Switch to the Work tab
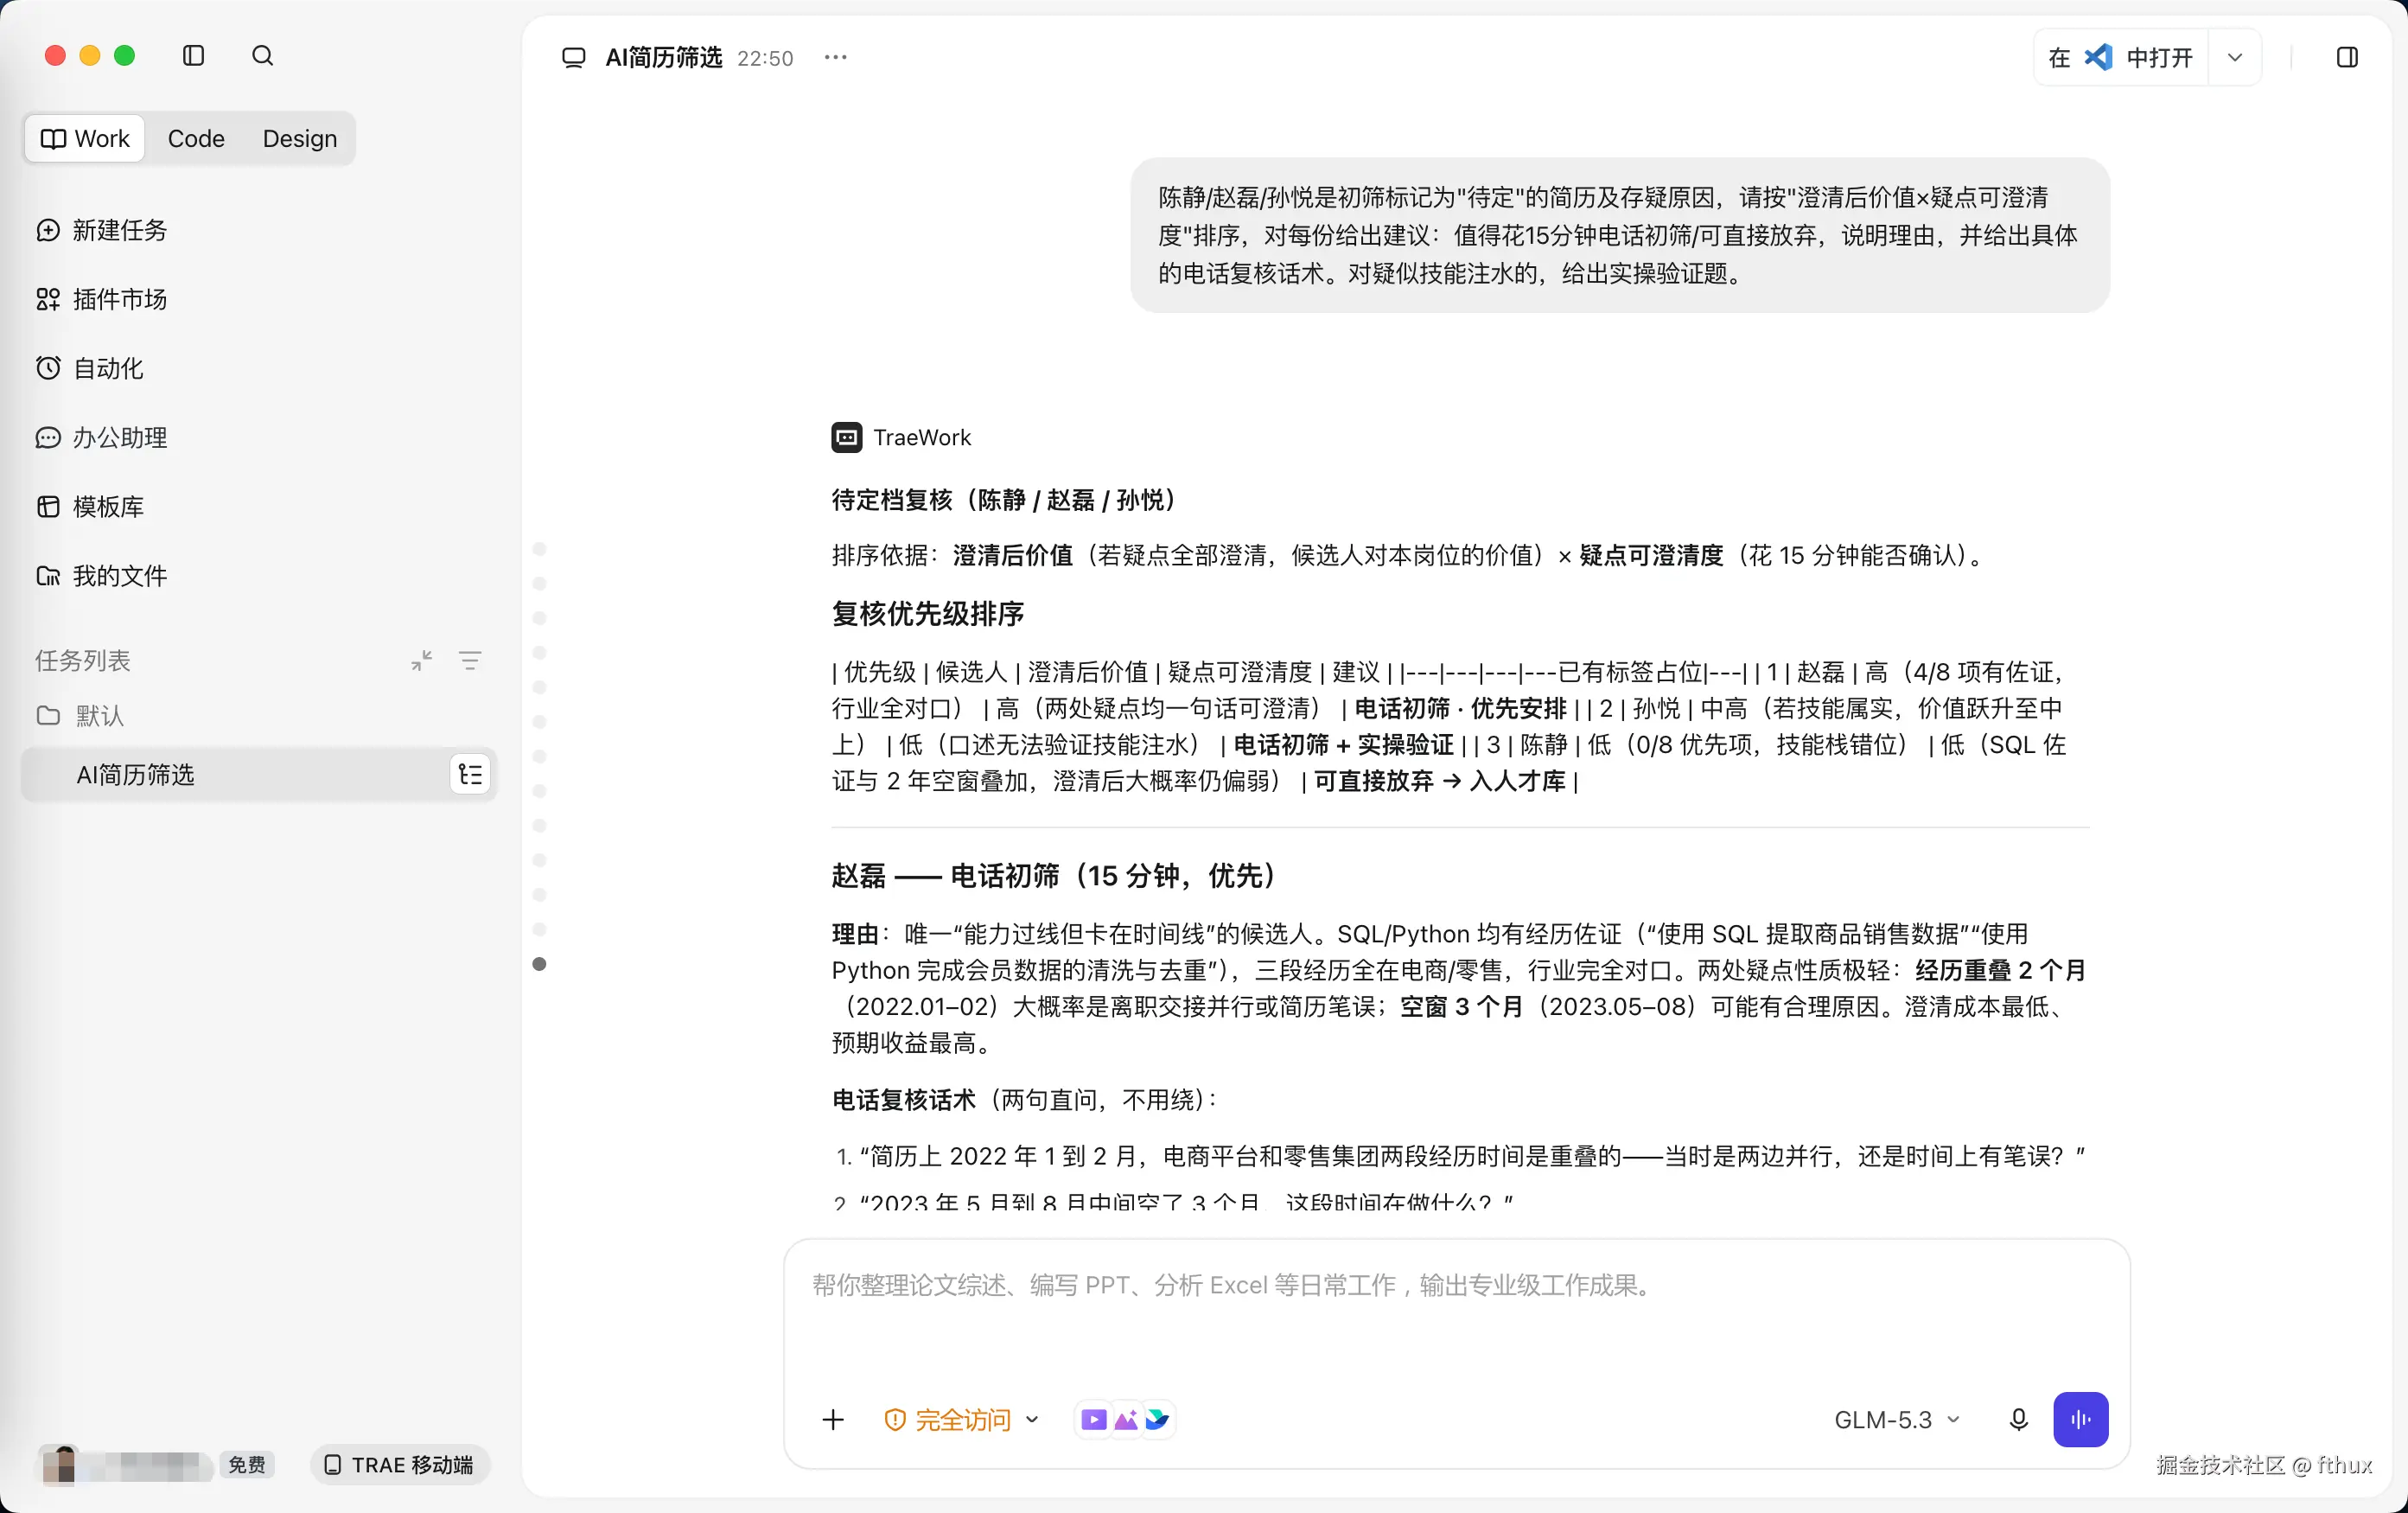 [x=86, y=139]
